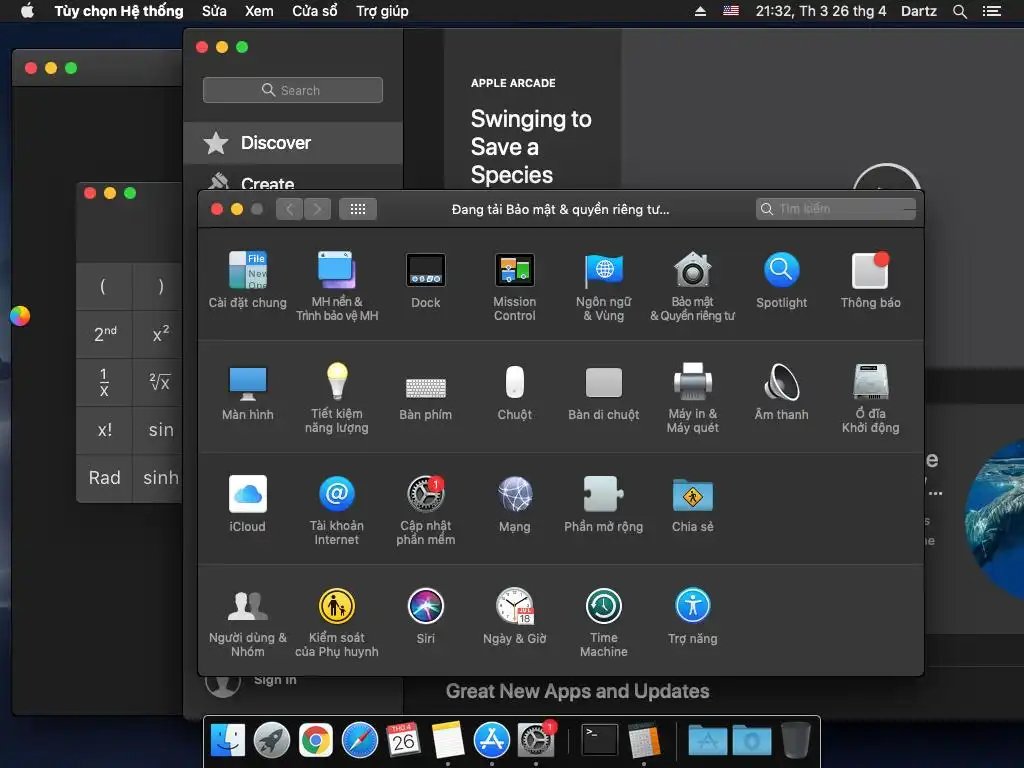Launch Safari from the Dock
The image size is (1024, 768).
point(360,741)
